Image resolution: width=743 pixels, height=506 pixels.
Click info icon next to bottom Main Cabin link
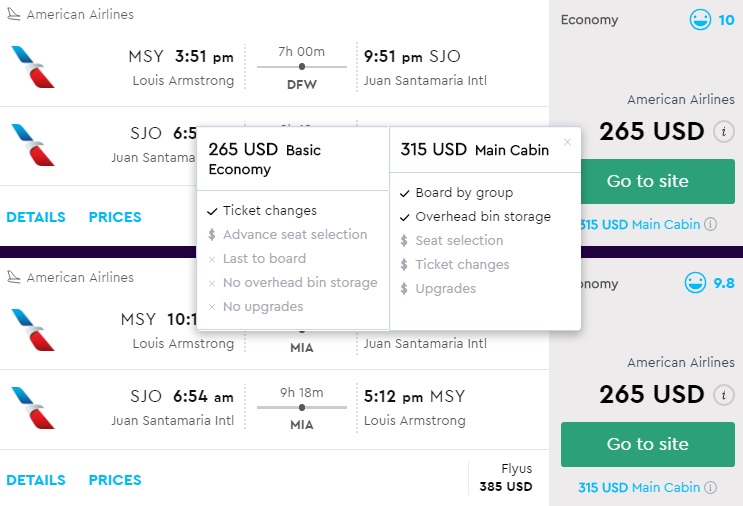click(711, 488)
